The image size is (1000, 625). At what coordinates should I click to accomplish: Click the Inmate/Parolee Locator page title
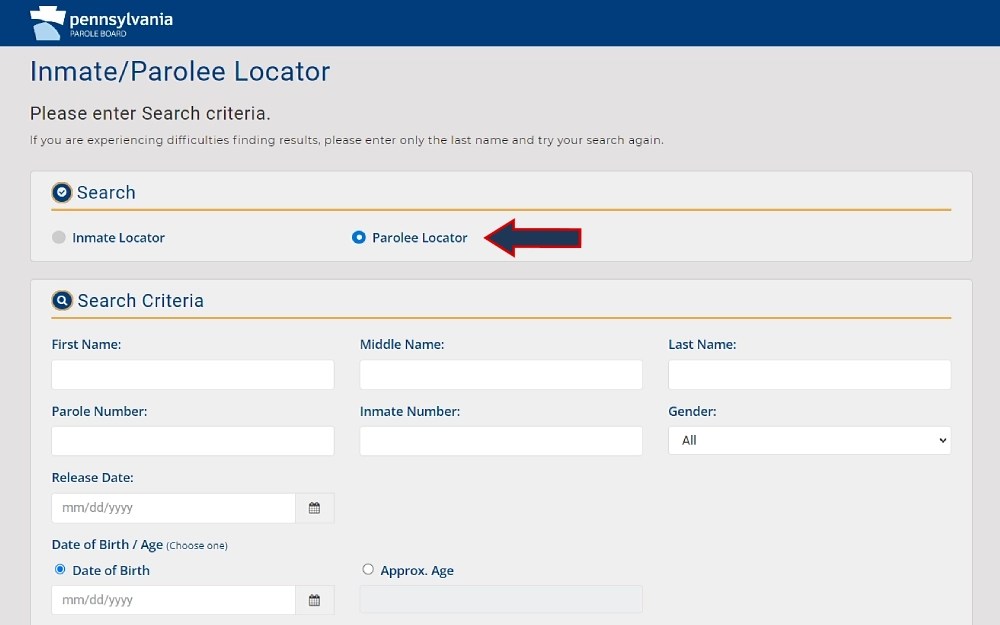click(x=180, y=72)
